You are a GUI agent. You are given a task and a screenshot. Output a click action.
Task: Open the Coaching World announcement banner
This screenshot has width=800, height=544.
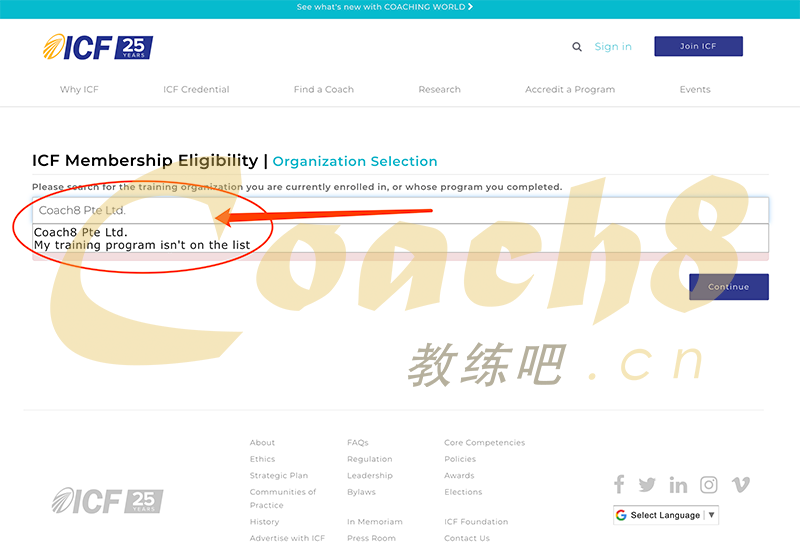click(385, 7)
